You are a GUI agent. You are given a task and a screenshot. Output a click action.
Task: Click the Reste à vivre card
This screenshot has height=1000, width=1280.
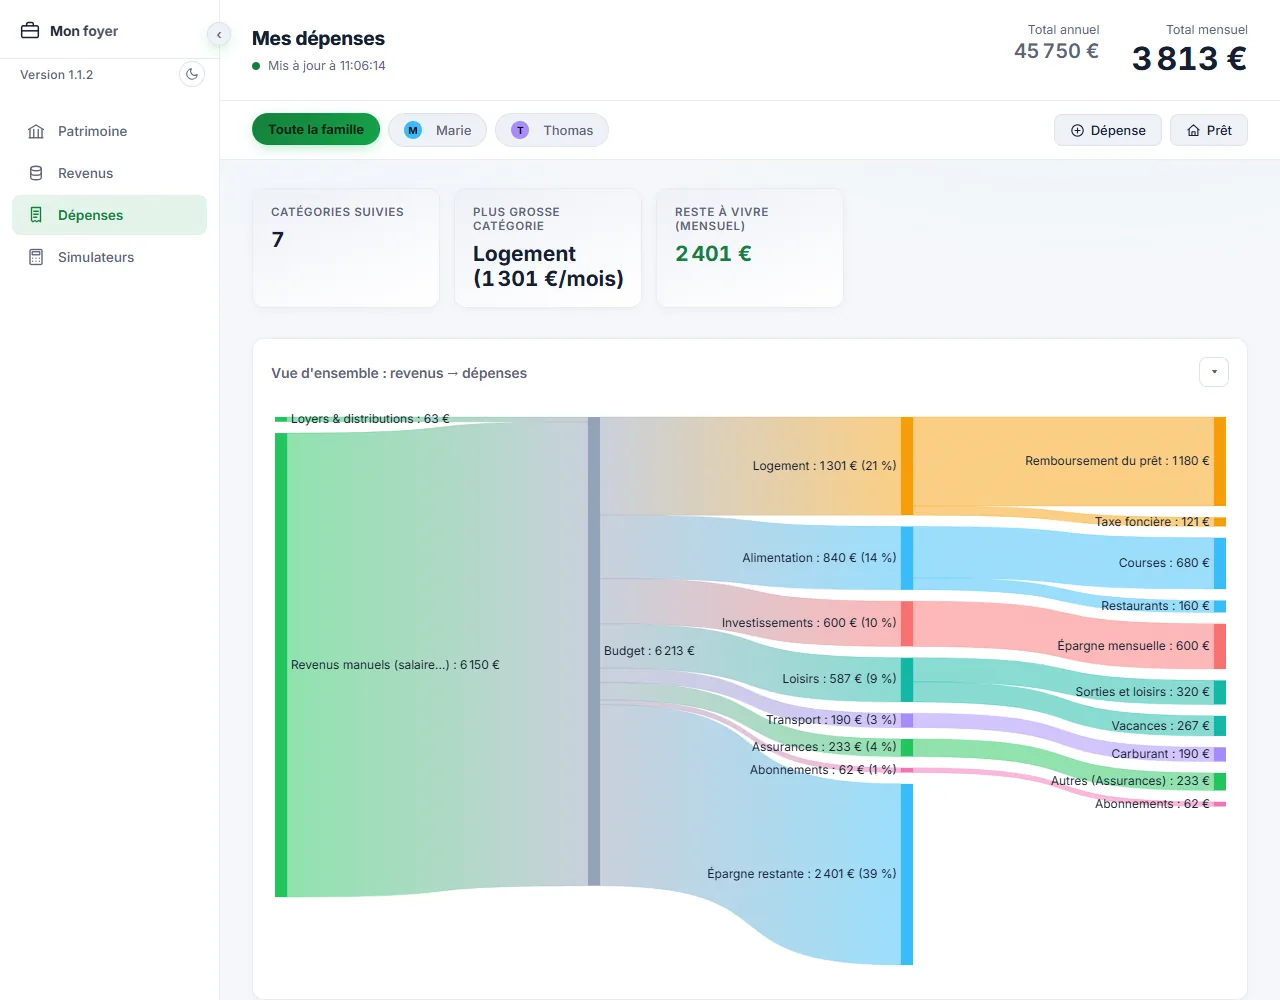750,248
